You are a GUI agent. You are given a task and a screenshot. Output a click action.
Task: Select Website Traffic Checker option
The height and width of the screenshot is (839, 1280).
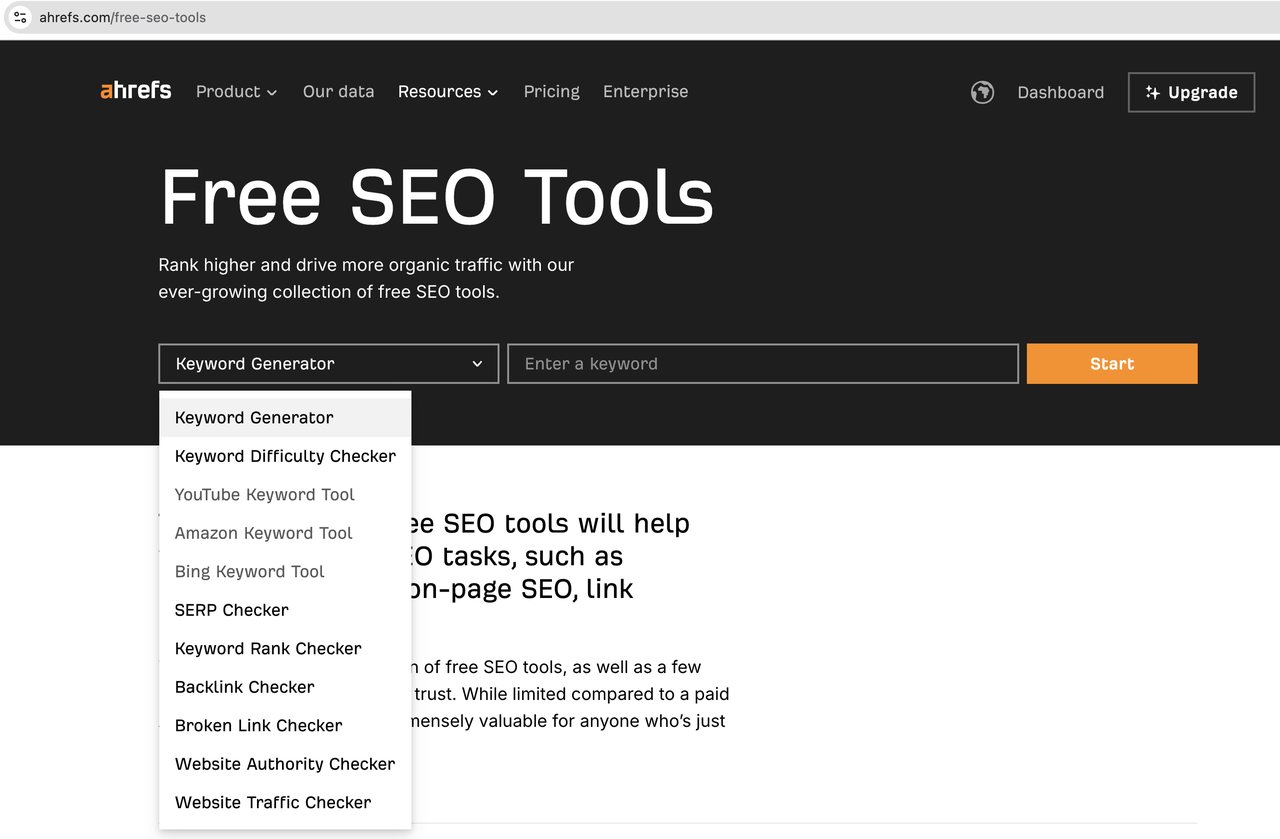(x=285, y=803)
